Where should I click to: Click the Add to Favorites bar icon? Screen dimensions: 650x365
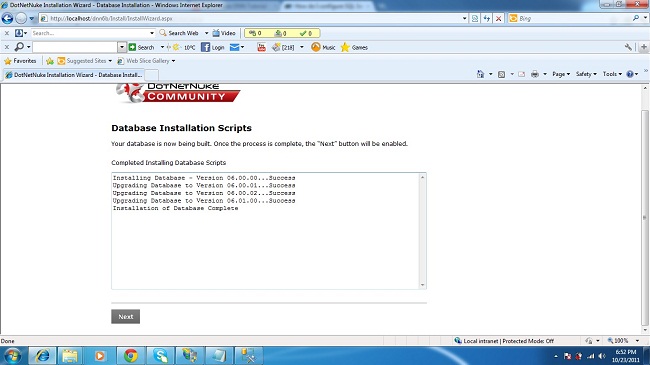pos(50,61)
